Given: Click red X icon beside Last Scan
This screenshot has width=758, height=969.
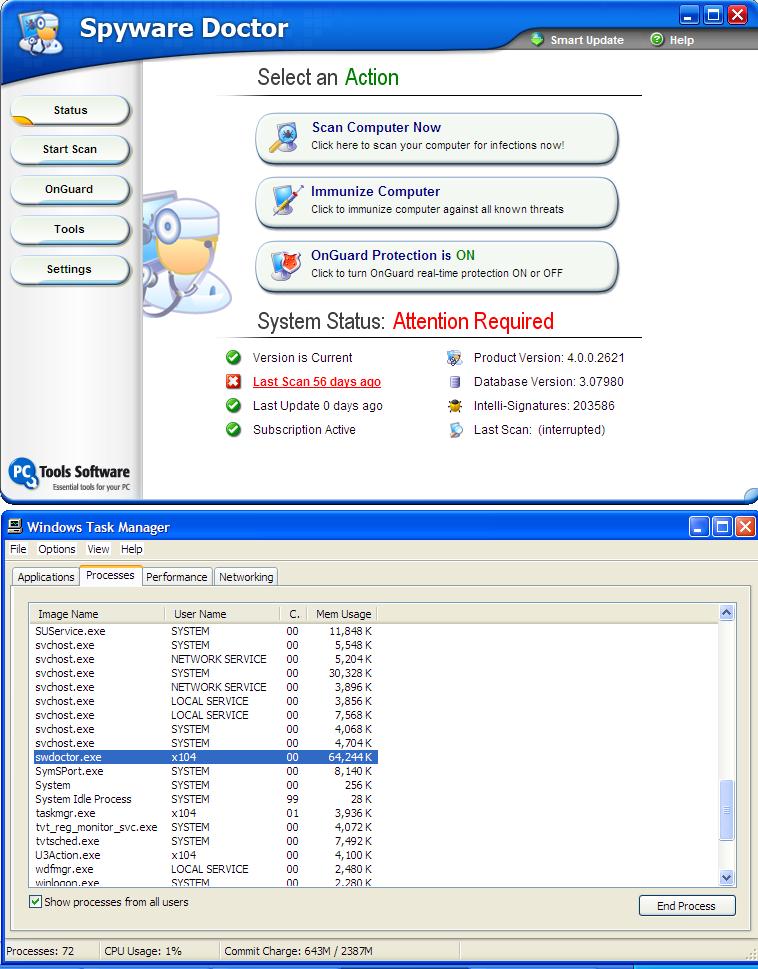Looking at the screenshot, I should pos(233,381).
